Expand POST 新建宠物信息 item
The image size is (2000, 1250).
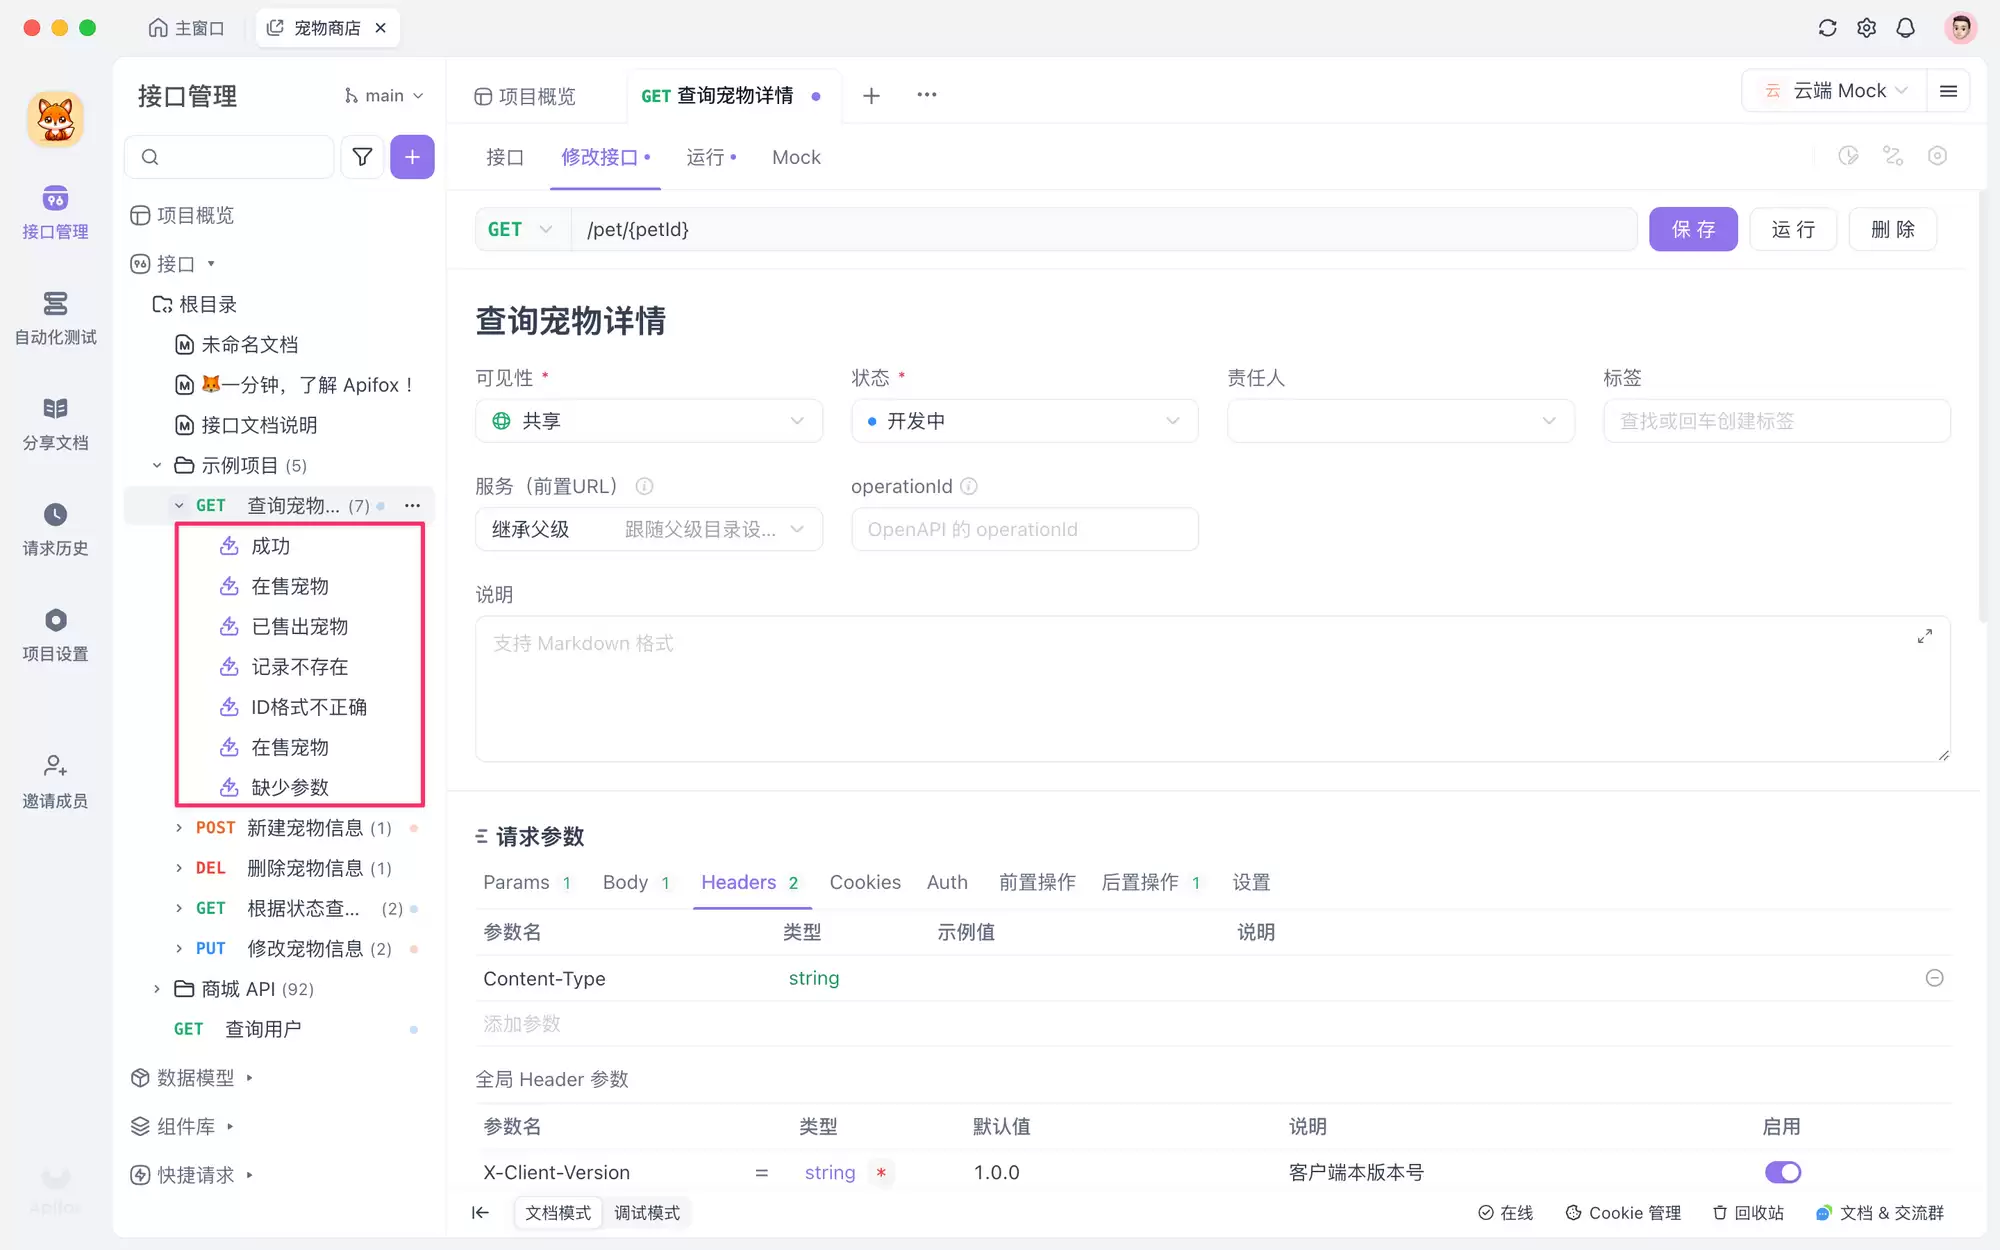(x=179, y=828)
